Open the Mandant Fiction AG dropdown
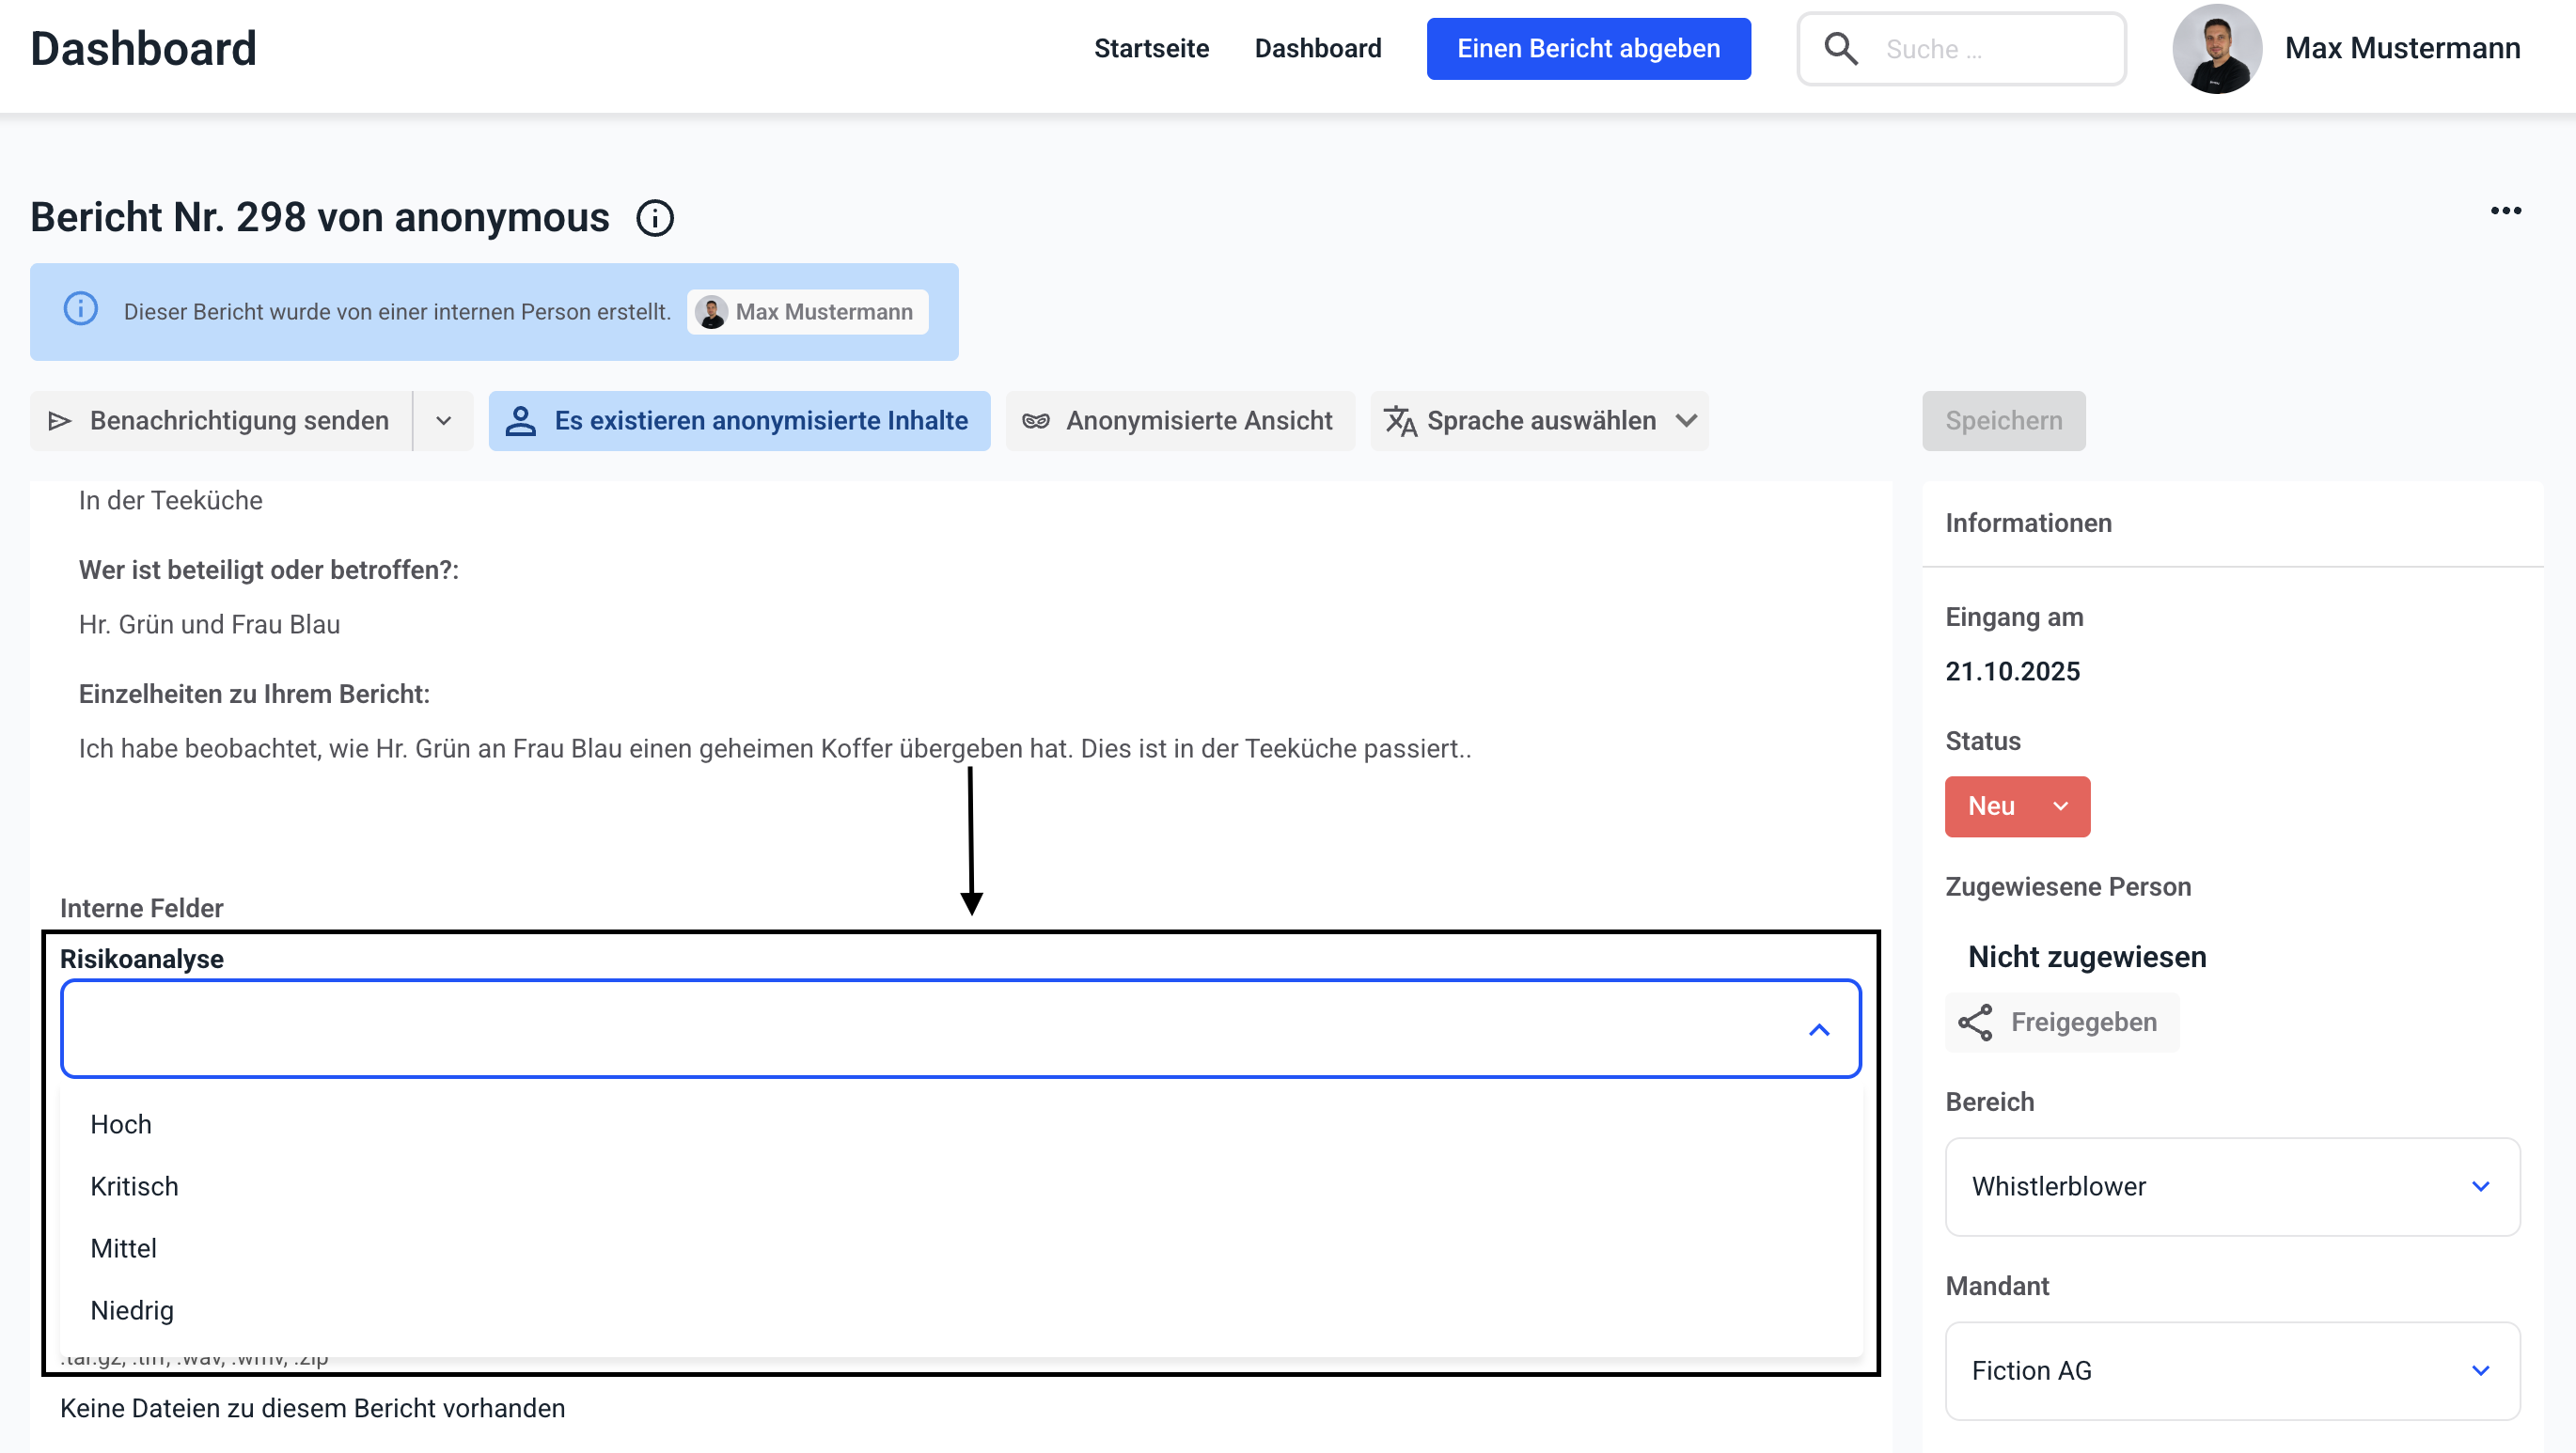The image size is (2576, 1453). pyautogui.click(x=2232, y=1370)
